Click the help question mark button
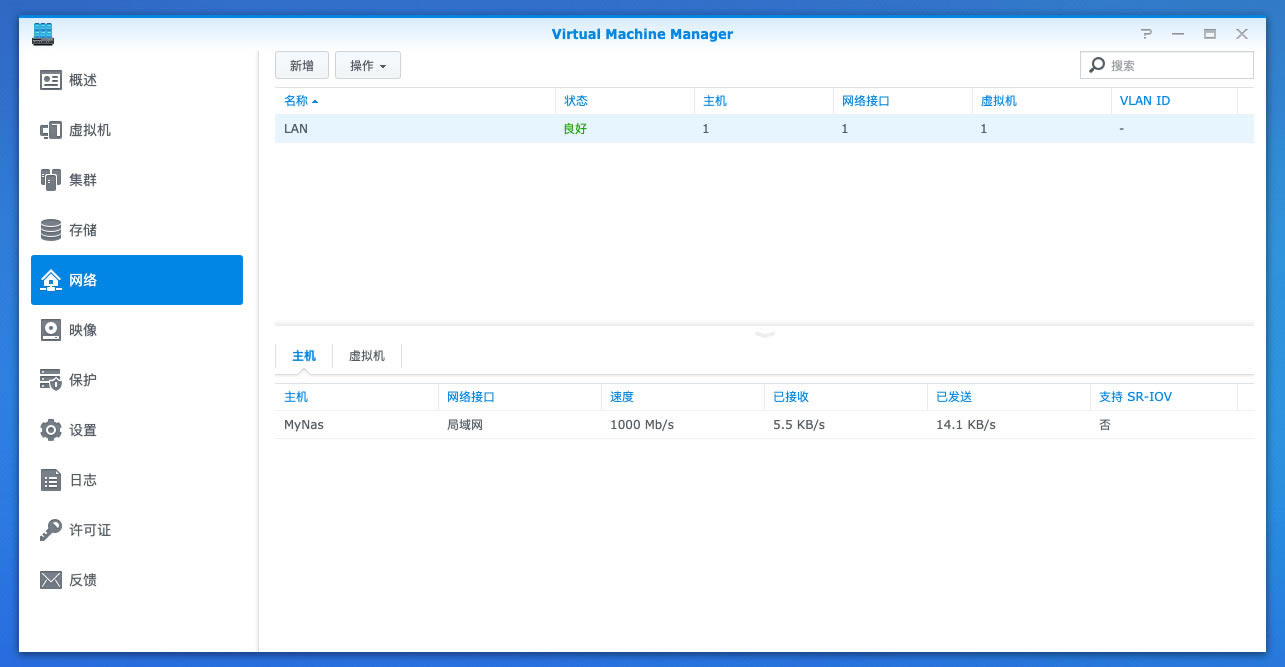This screenshot has height=667, width=1285. click(1146, 34)
